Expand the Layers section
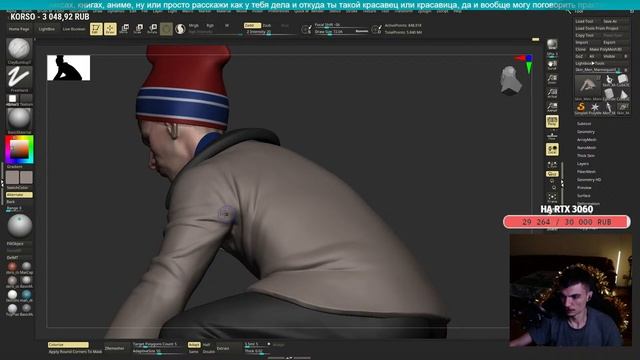 click(583, 164)
